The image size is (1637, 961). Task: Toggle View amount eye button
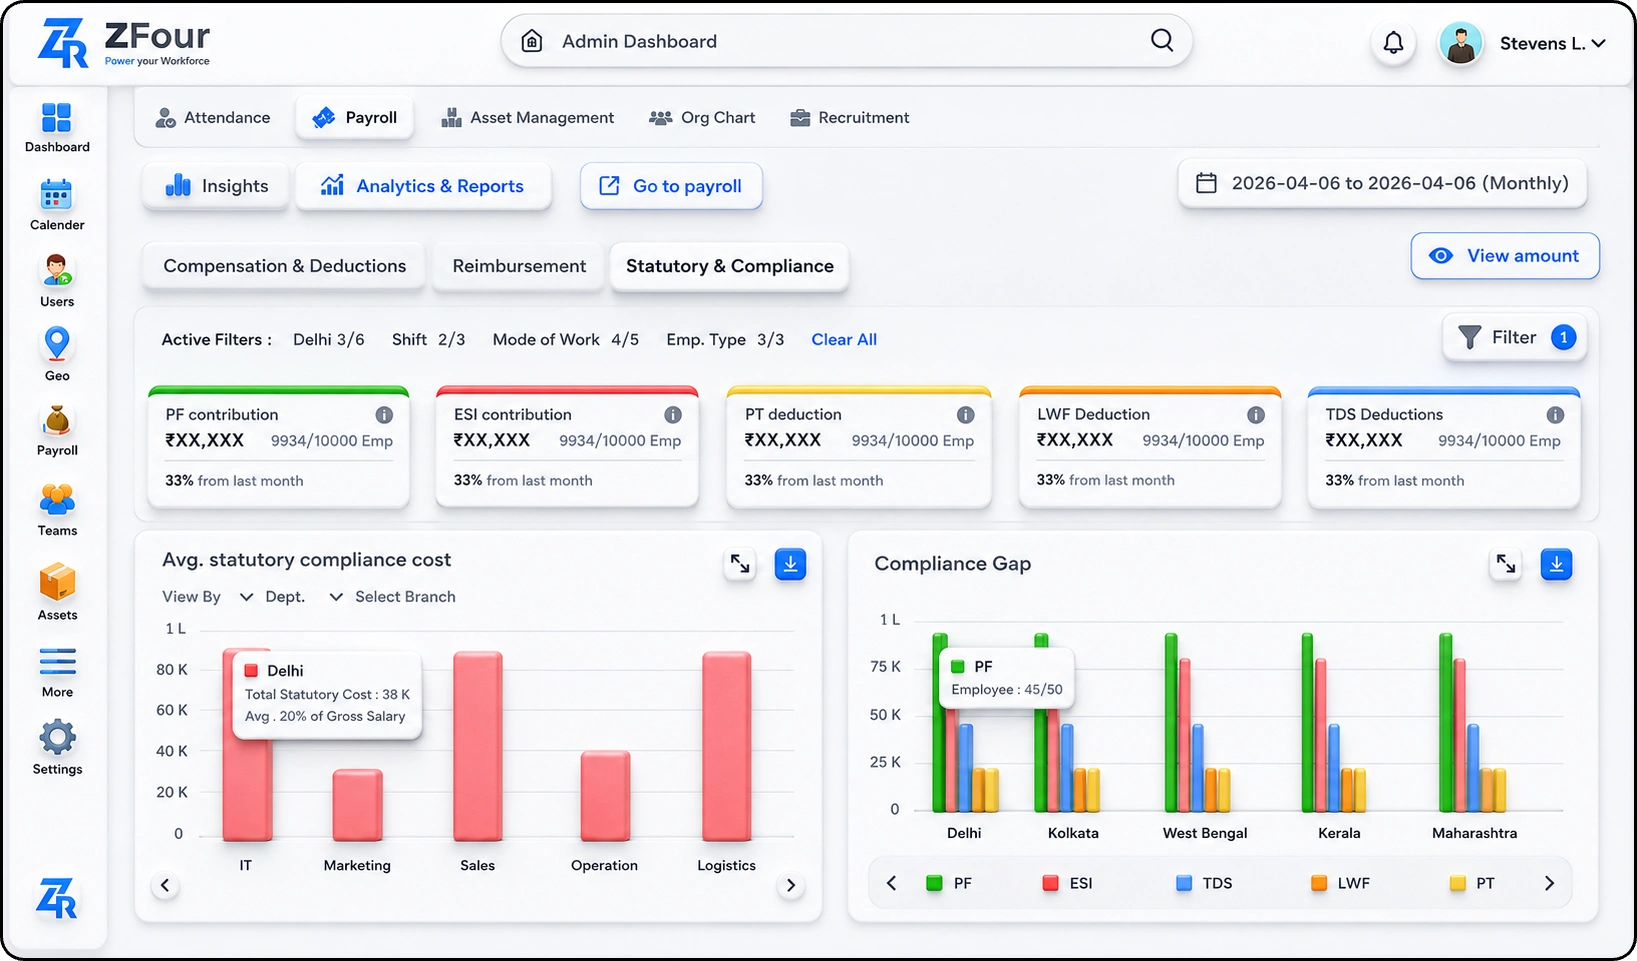tap(1505, 256)
